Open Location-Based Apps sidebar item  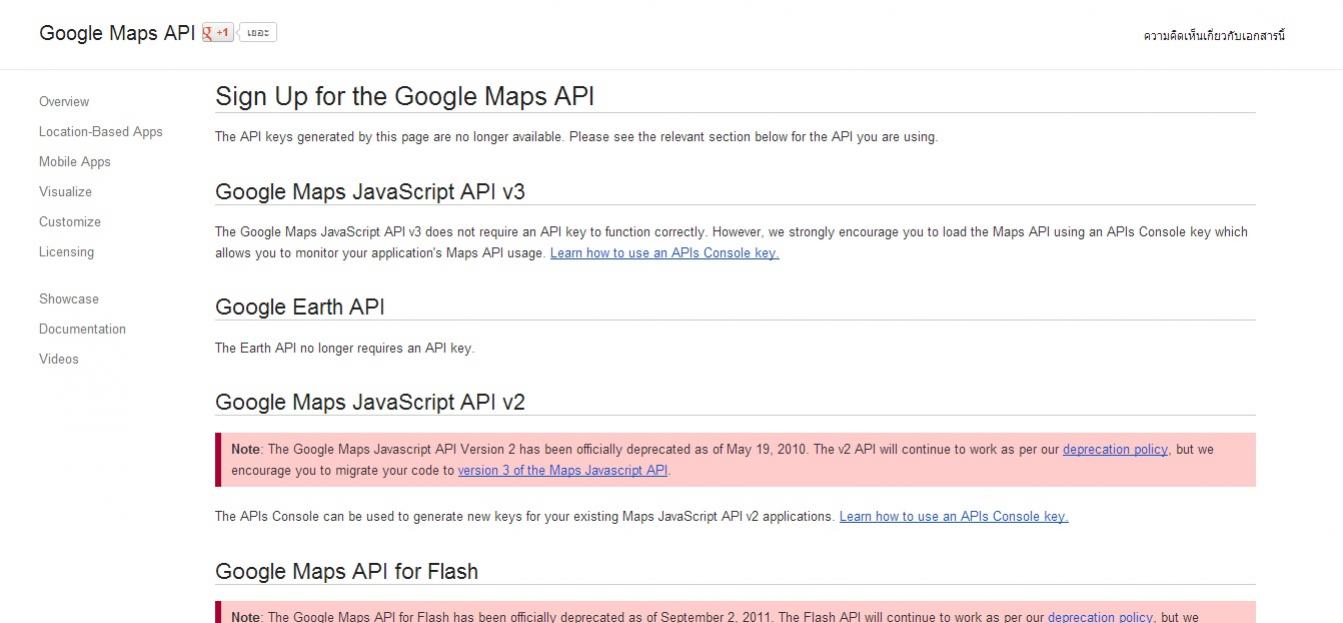101,132
